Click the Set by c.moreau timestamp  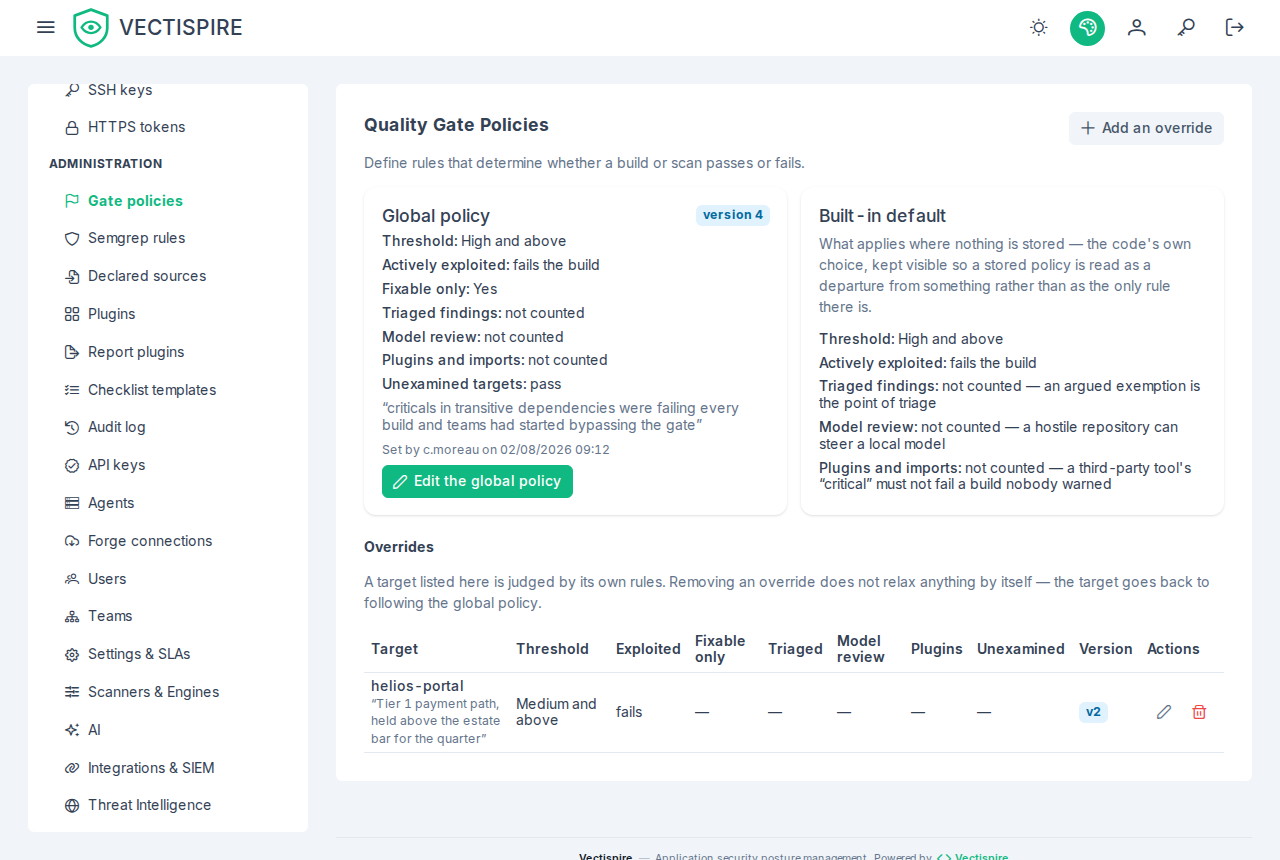point(496,450)
